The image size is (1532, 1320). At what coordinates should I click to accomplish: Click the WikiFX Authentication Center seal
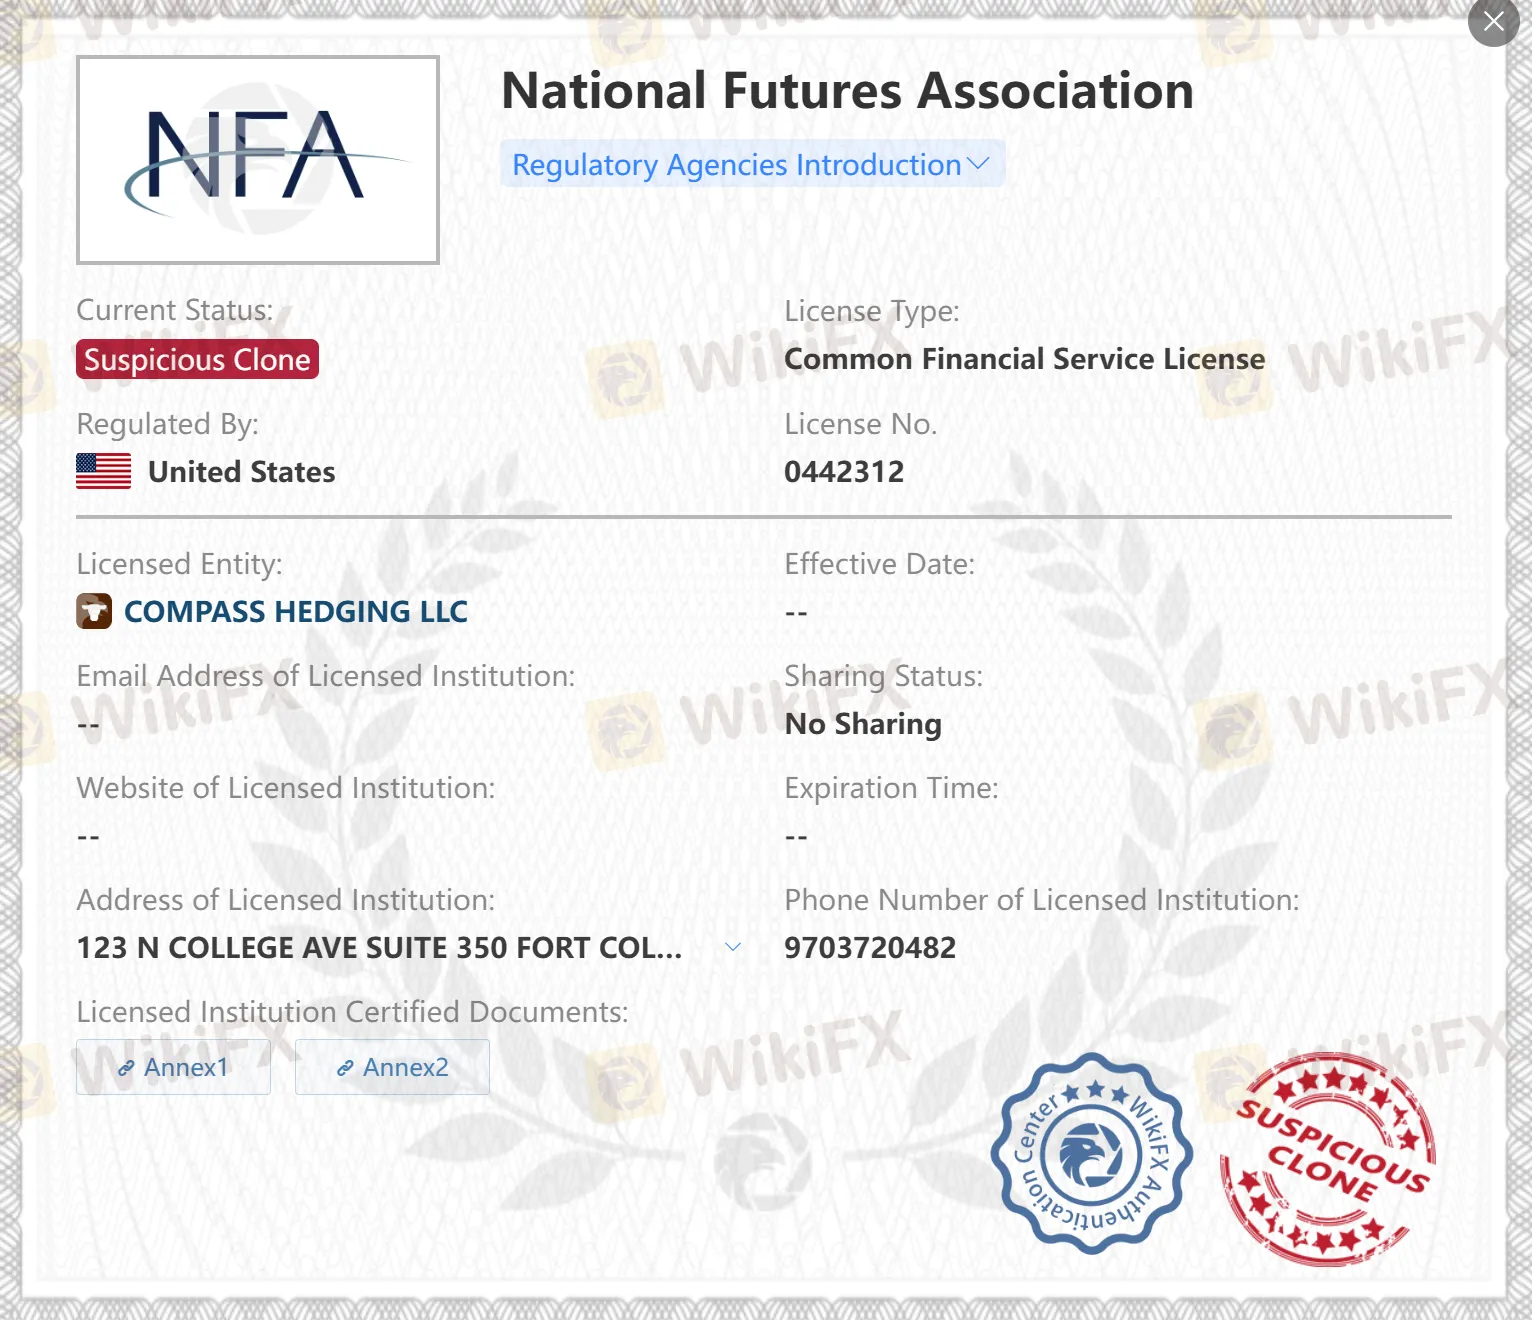pos(1093,1160)
